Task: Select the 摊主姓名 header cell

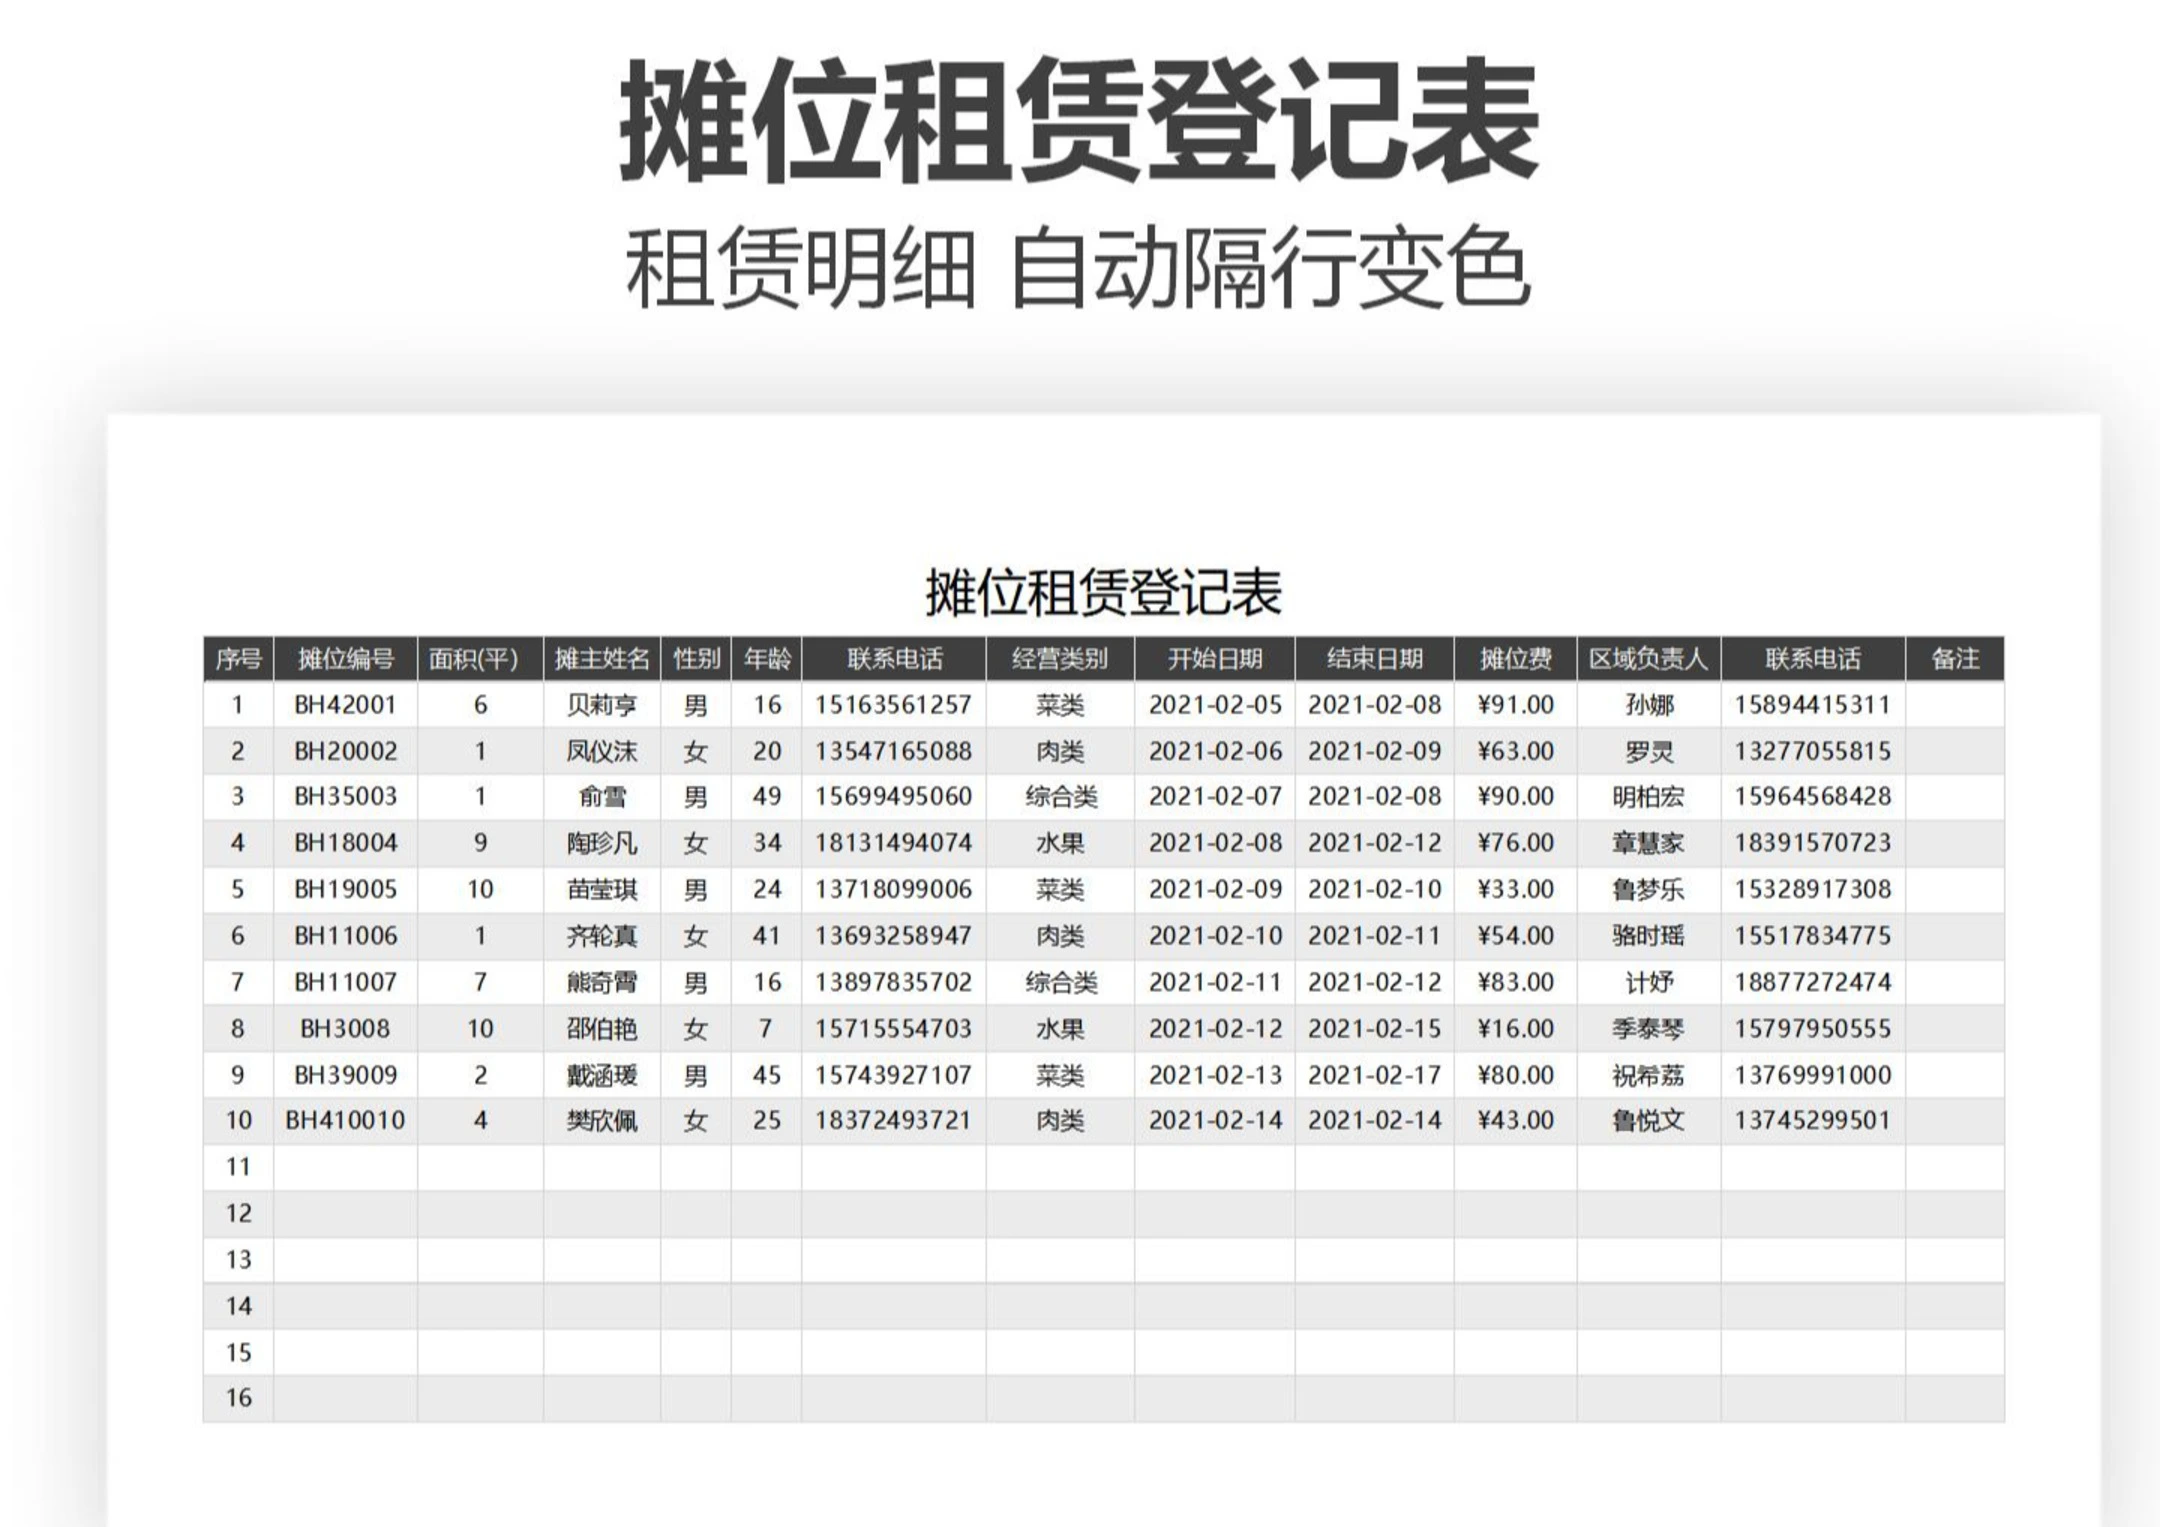Action: [x=601, y=658]
